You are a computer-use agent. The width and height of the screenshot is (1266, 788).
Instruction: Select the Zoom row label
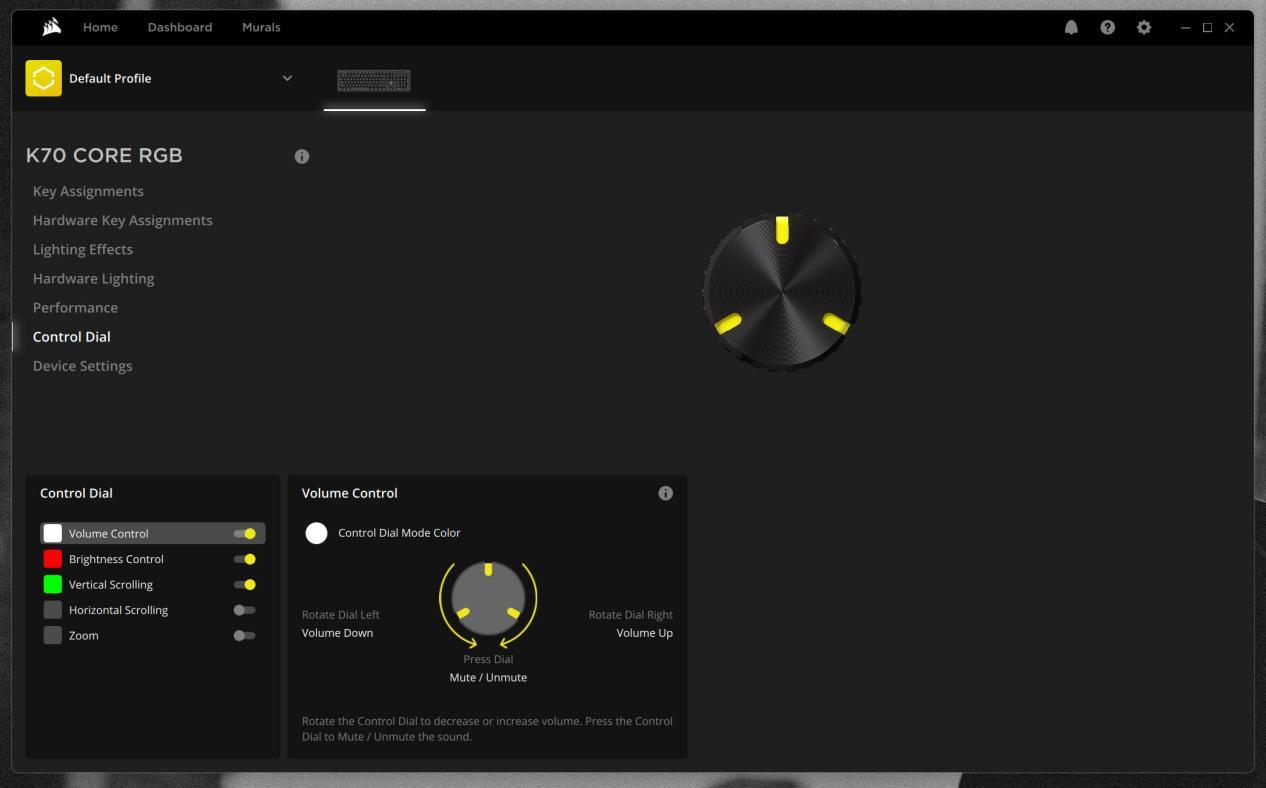point(84,635)
